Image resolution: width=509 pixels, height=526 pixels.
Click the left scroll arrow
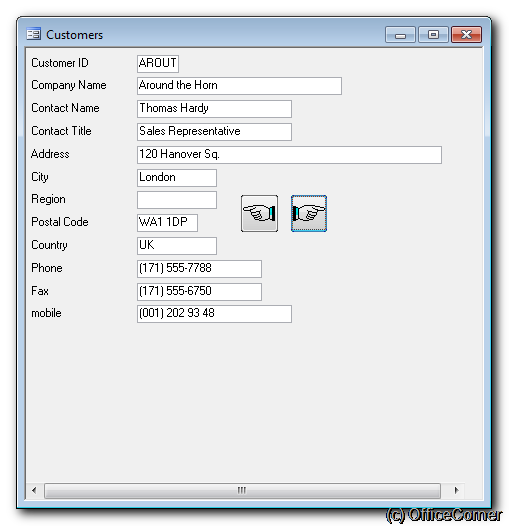coord(34,490)
